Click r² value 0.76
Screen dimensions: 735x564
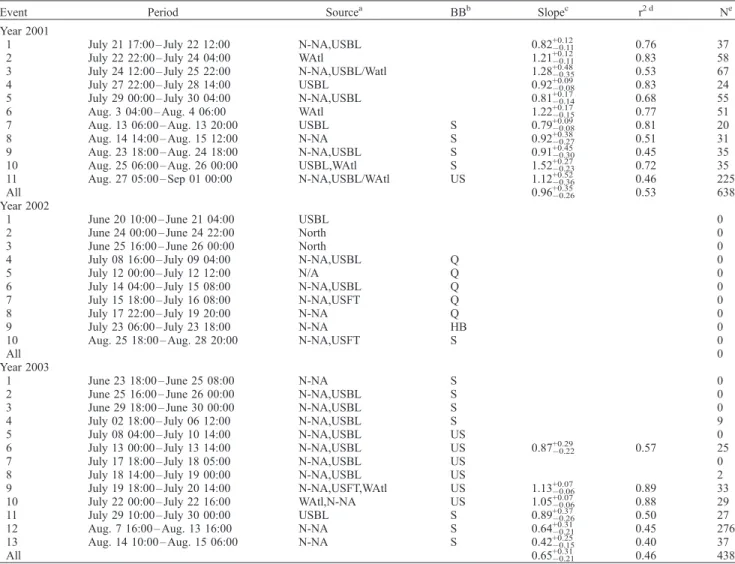646,45
